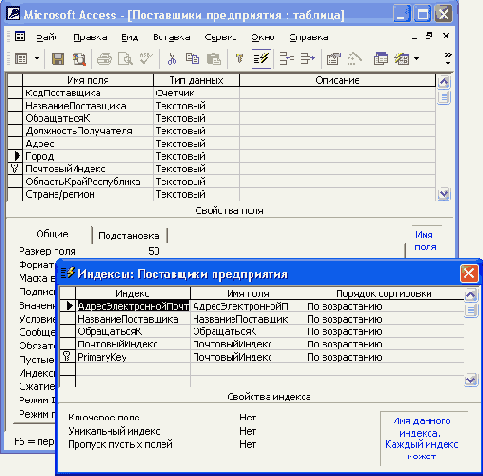Open the Сервис menu
483x476 pixels.
[220, 37]
